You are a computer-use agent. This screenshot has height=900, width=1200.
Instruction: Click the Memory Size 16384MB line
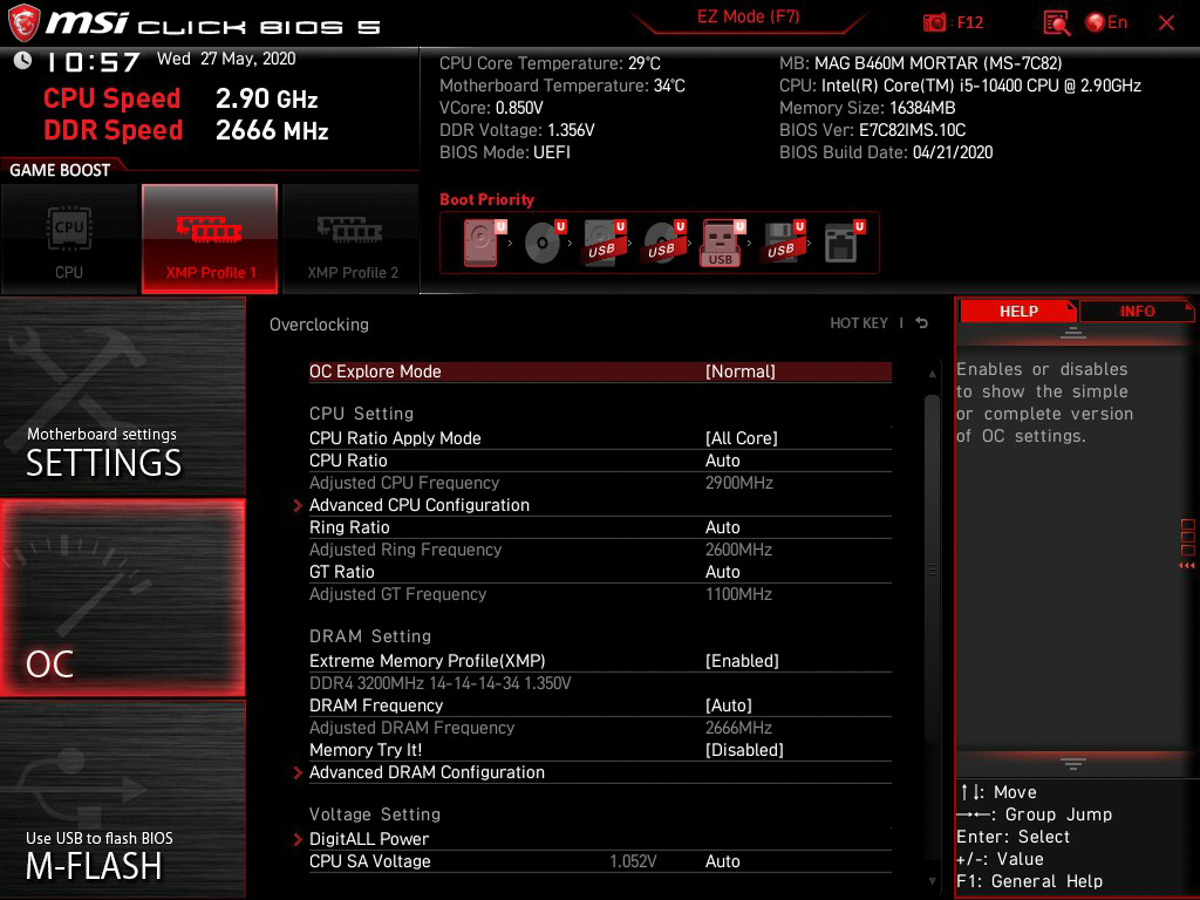867,108
